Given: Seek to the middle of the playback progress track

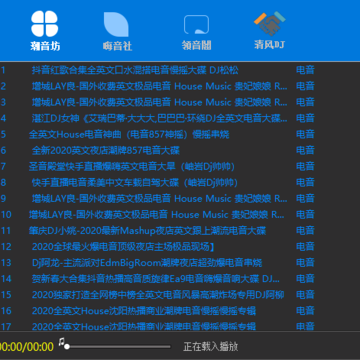Looking at the screenshot, I should pyautogui.click(x=118, y=347).
